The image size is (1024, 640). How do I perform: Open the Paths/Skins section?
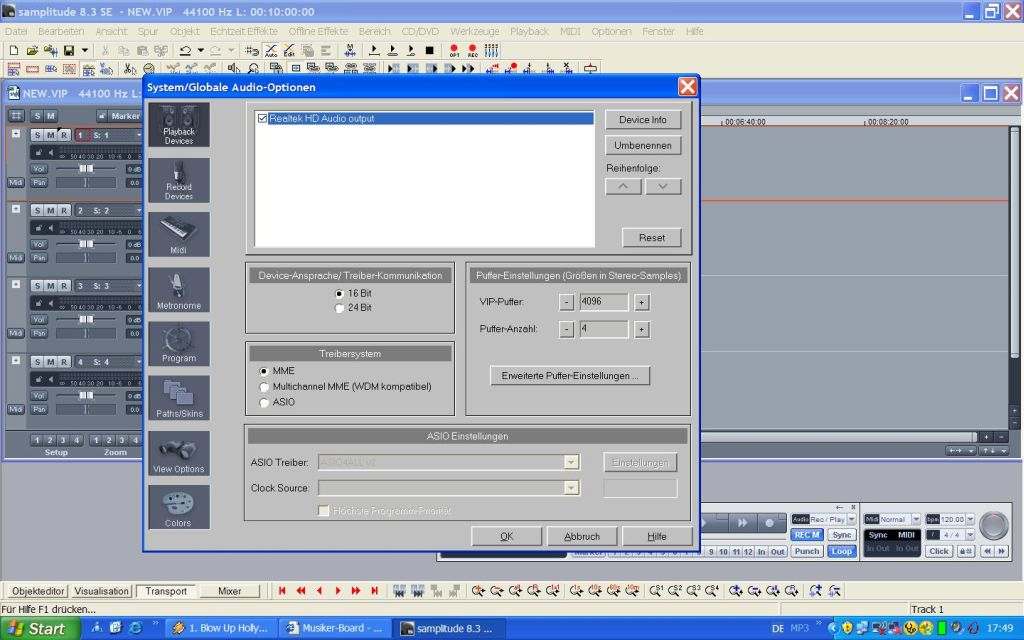[x=178, y=398]
